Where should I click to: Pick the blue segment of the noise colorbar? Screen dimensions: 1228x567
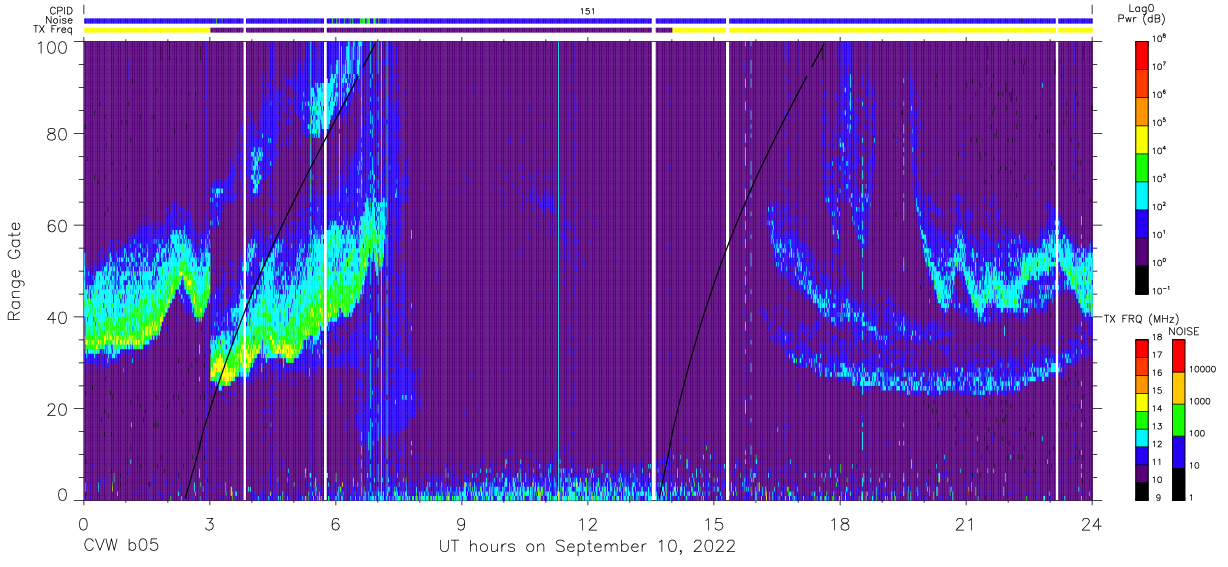(x=1177, y=451)
